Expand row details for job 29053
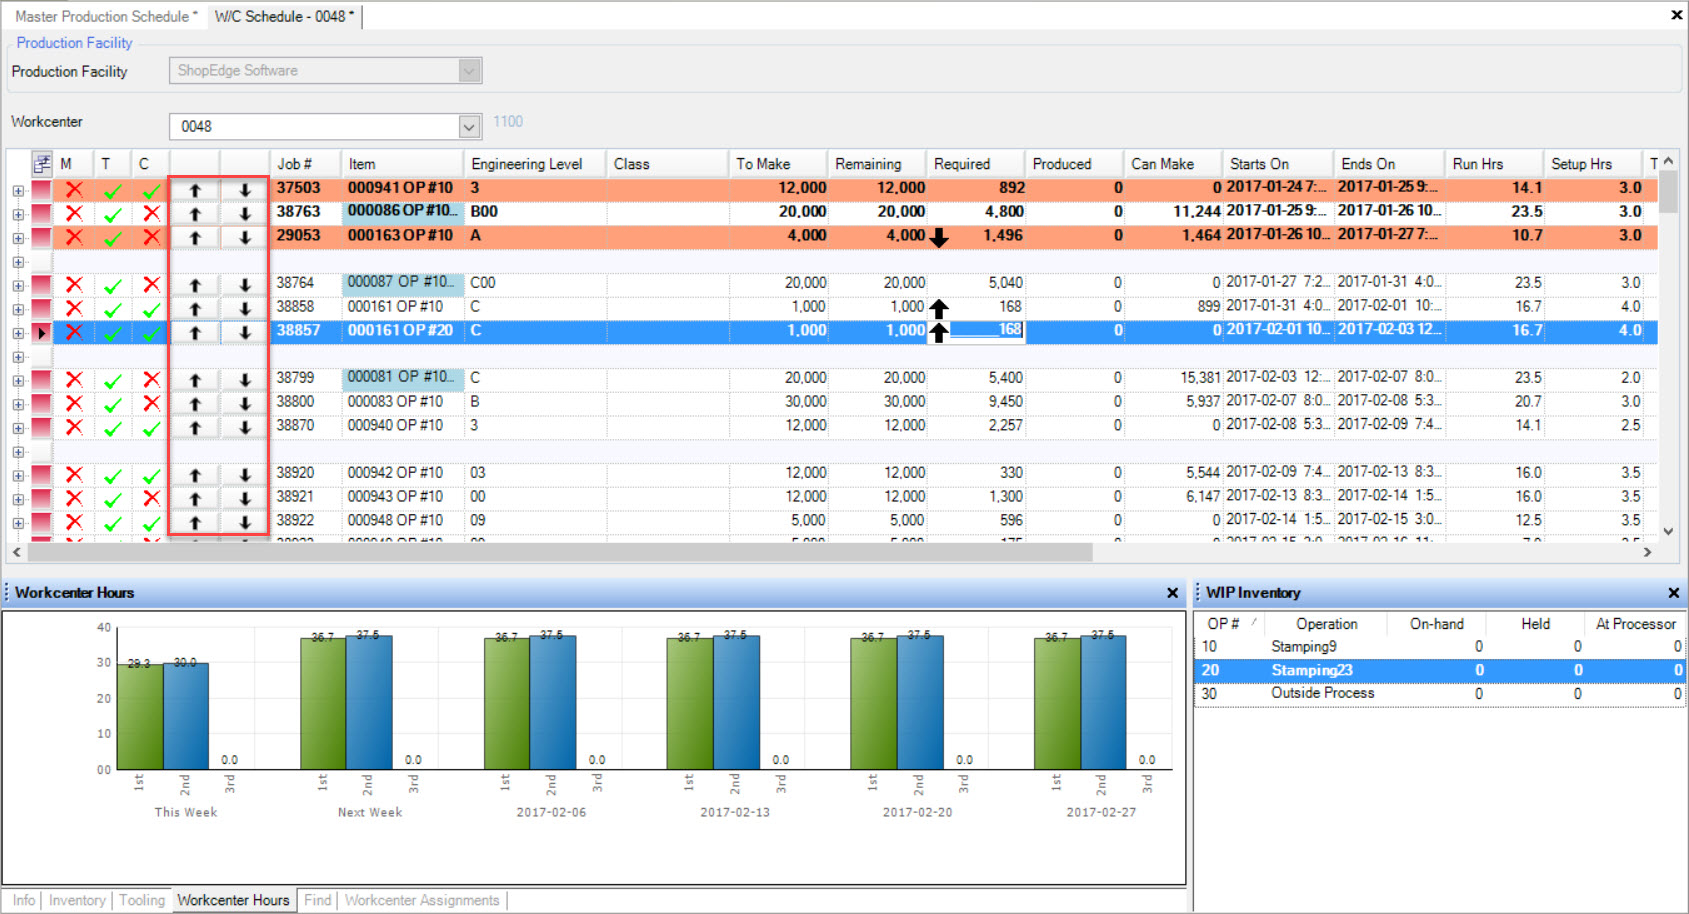 tap(18, 238)
